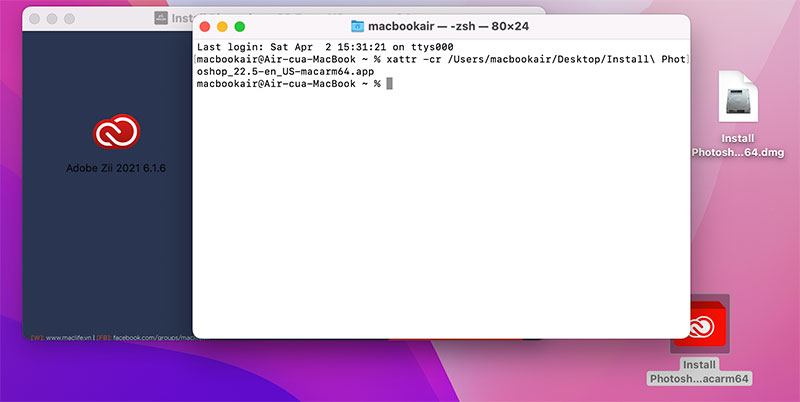Select the red Install Photoshop installer app icon

700,324
